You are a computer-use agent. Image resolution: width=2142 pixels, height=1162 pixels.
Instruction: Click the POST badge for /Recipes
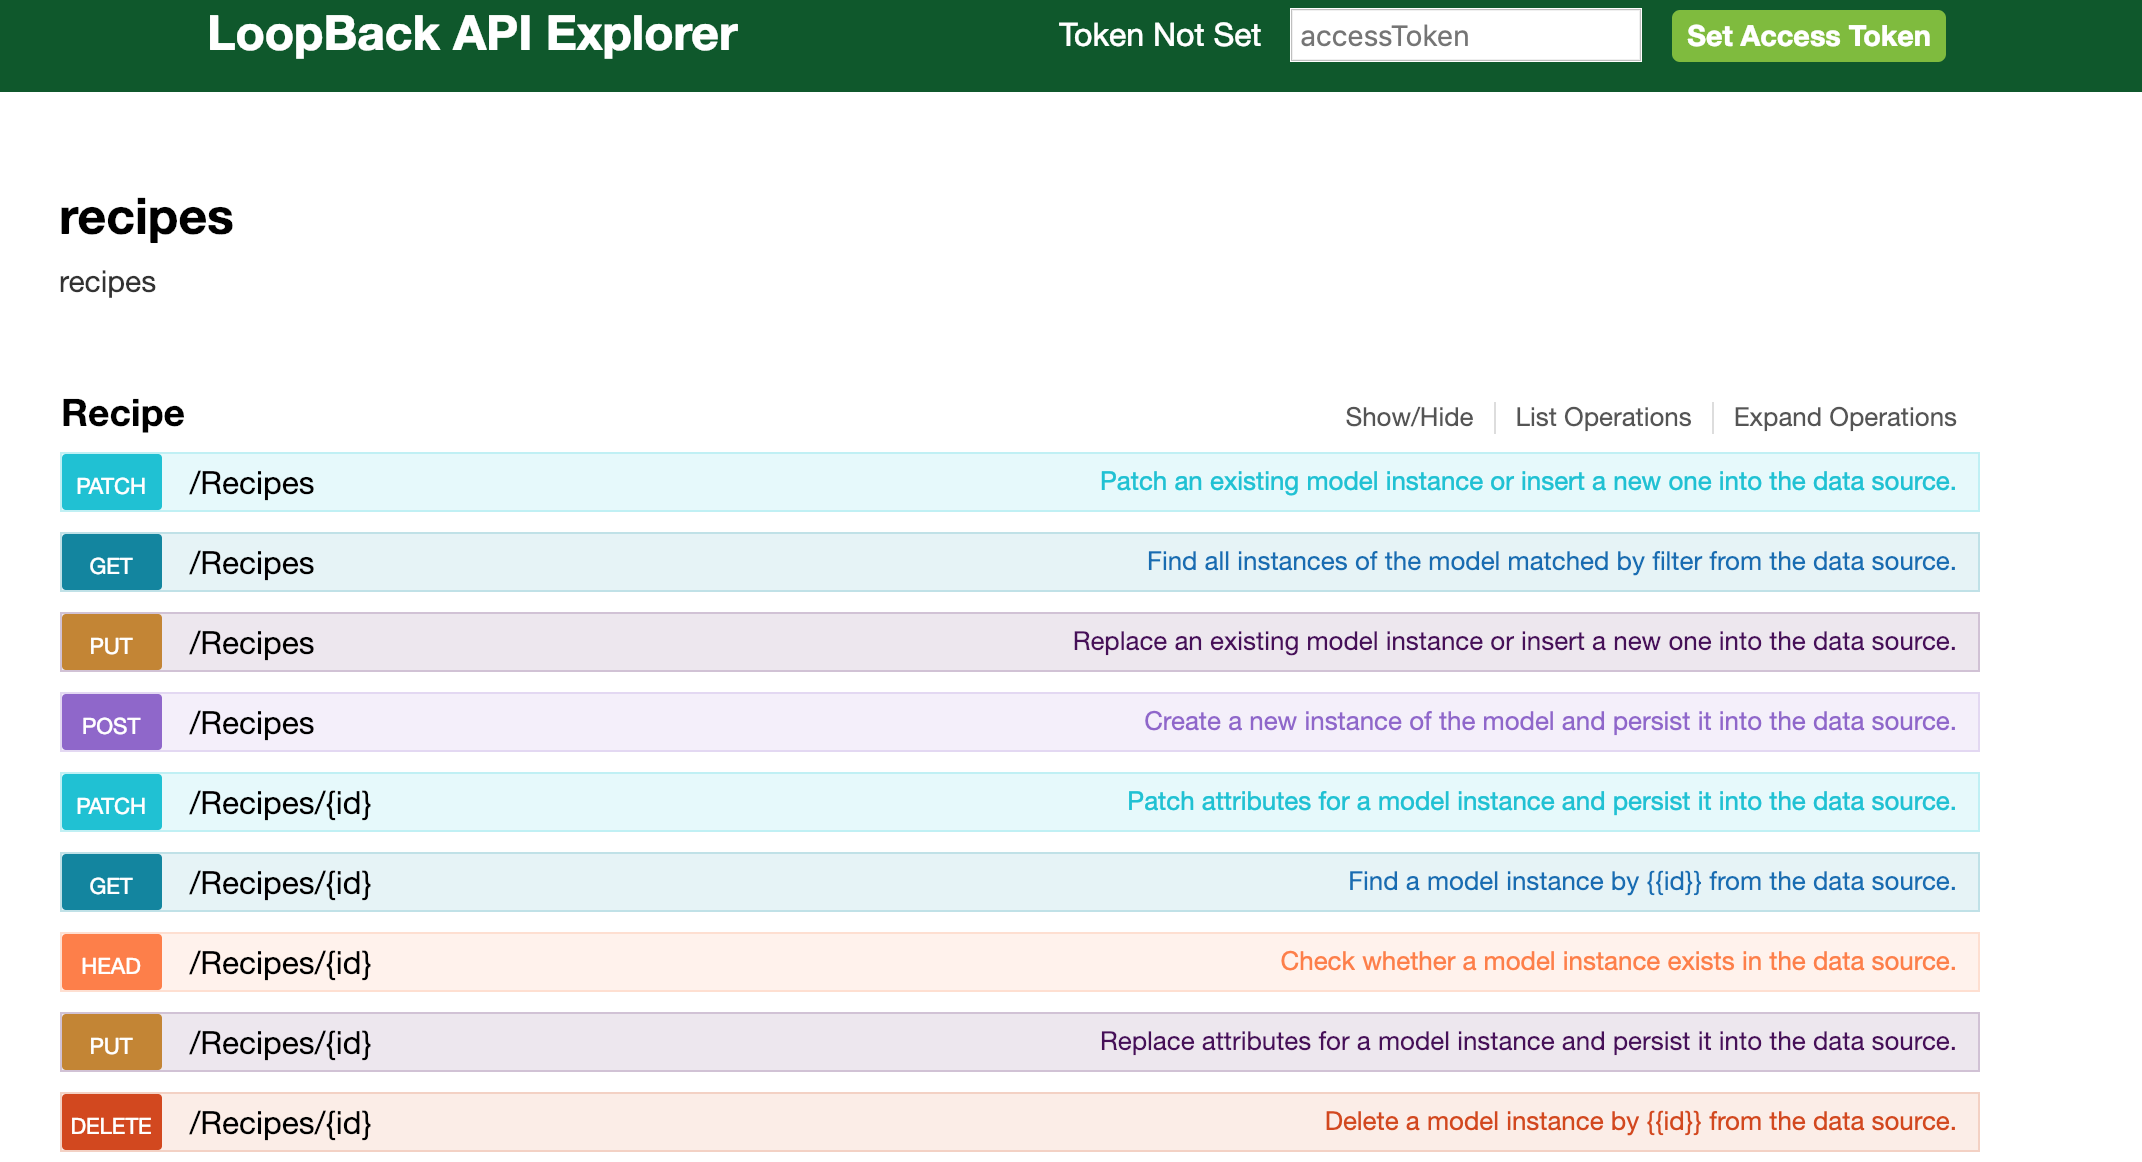[x=111, y=724]
